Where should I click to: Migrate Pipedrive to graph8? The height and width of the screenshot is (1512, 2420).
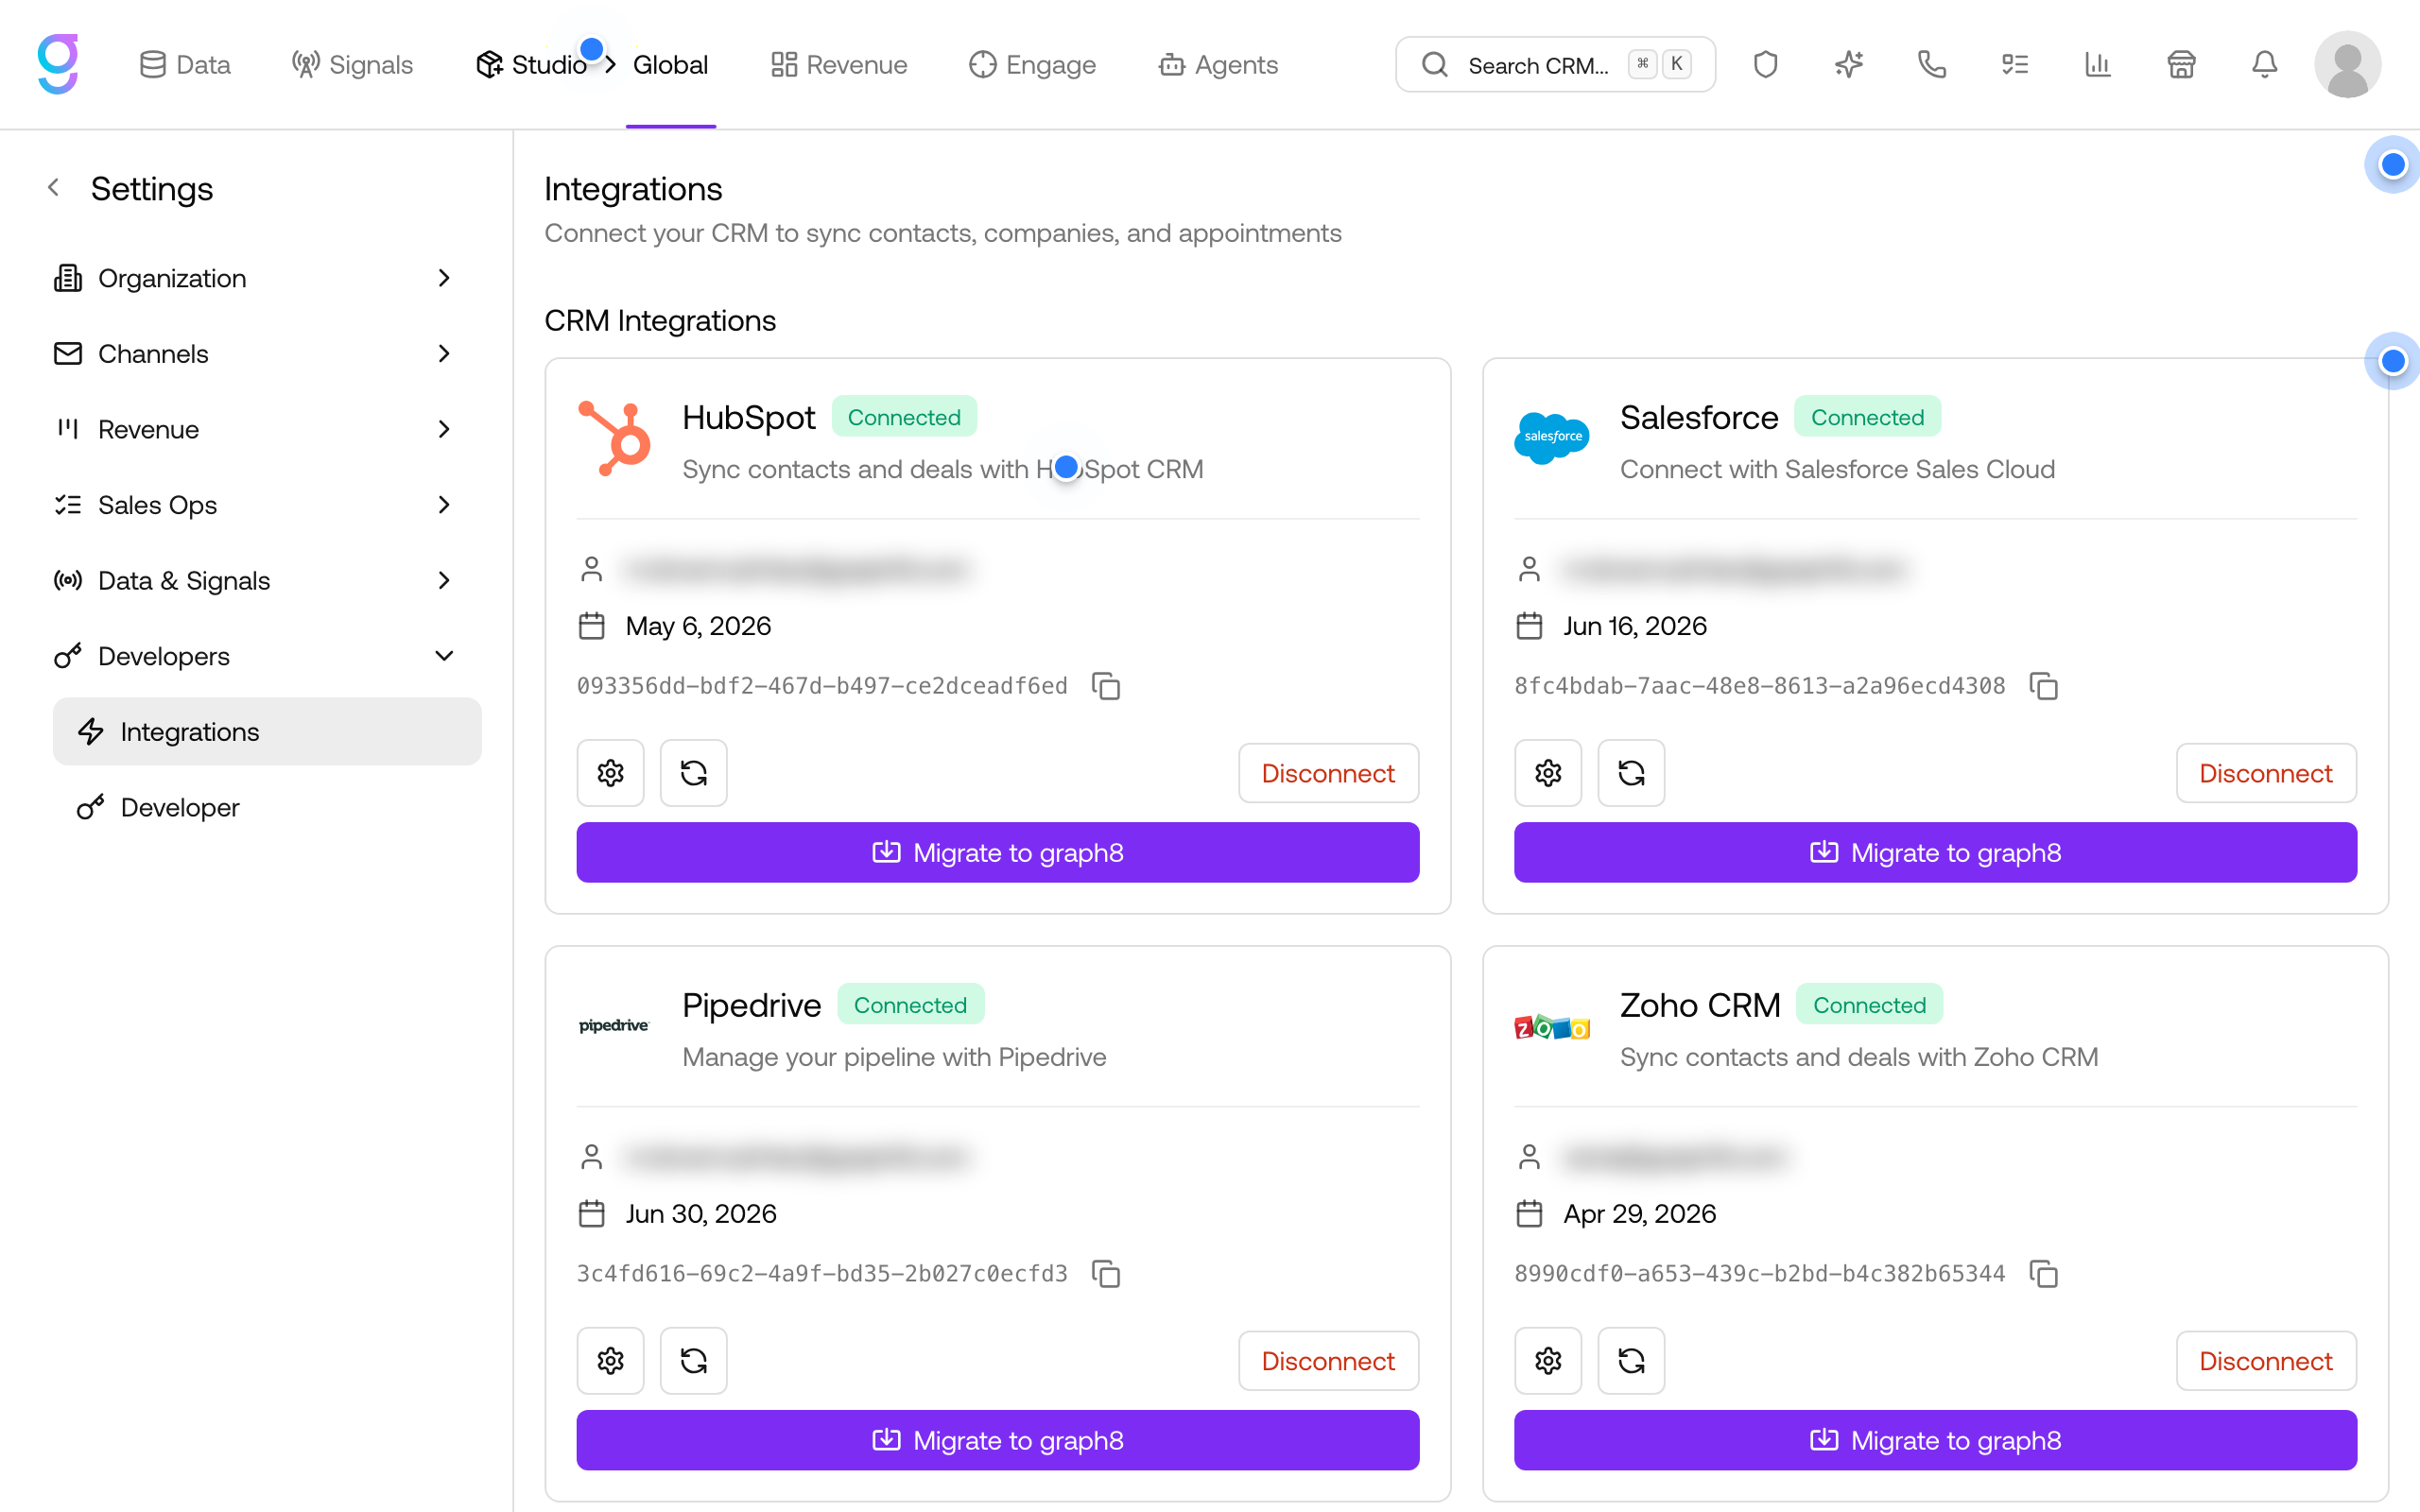998,1440
